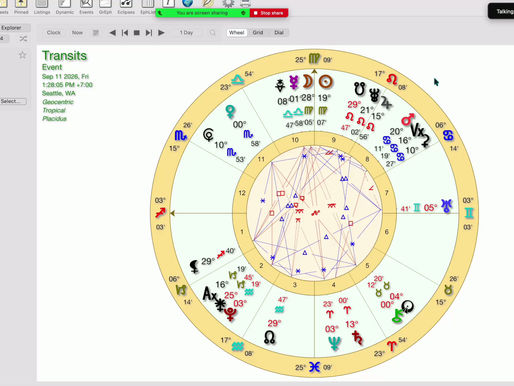This screenshot has height=386, width=514.
Task: Click the Neptune glyph at 03° Aries
Action: coord(334,343)
